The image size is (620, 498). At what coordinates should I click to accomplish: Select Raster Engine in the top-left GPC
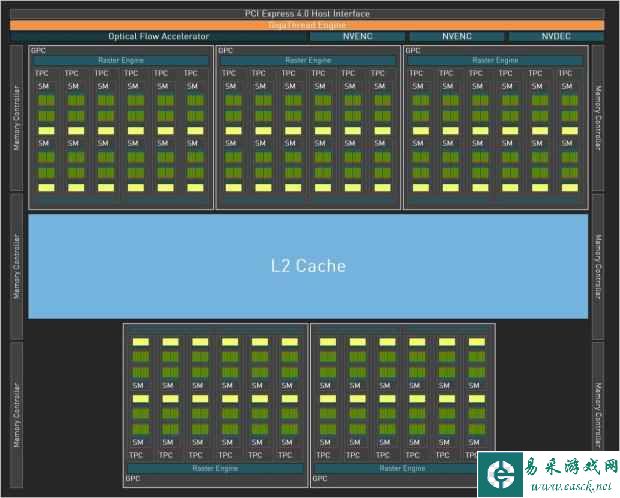point(121,60)
